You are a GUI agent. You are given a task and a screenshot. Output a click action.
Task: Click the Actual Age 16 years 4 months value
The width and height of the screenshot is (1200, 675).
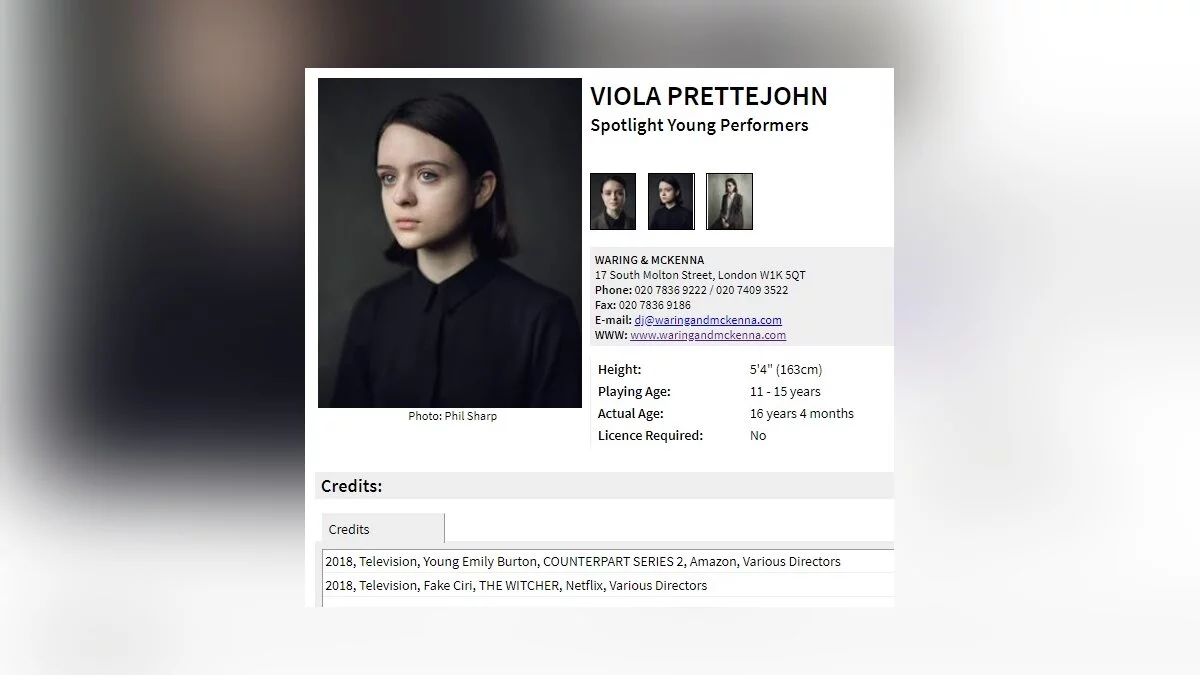tap(801, 413)
